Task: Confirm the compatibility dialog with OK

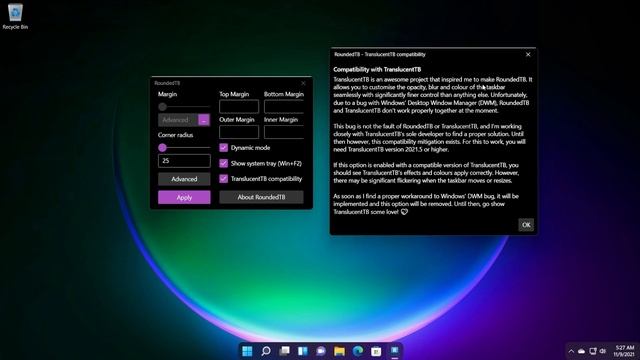Action: tap(526, 225)
